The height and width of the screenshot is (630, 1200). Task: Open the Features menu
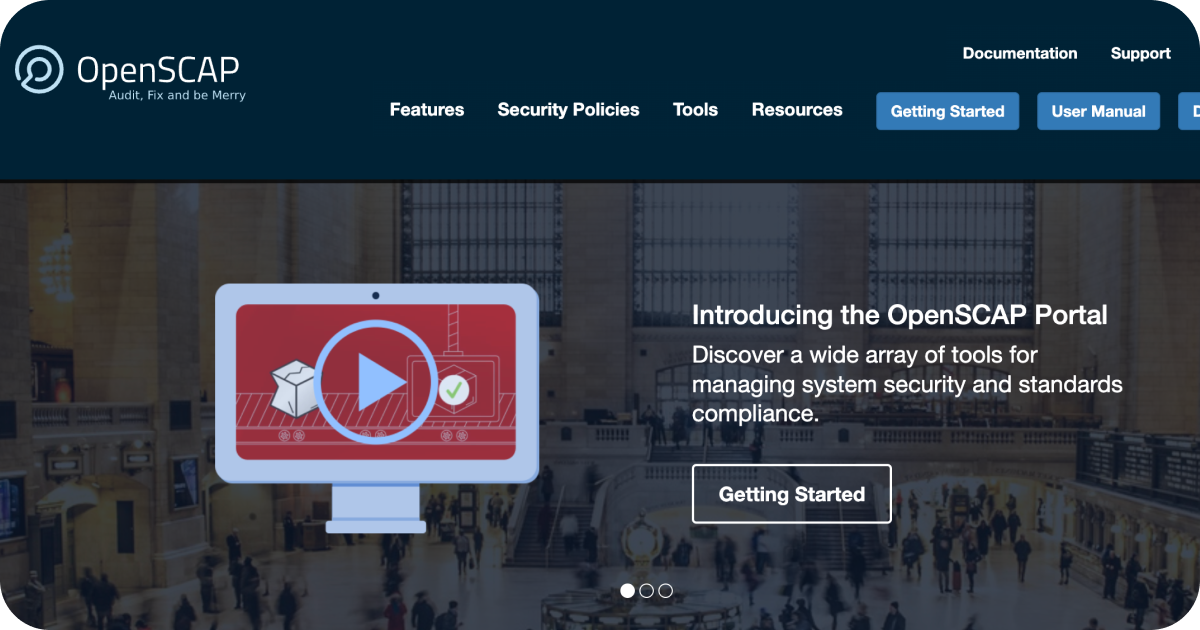(427, 110)
